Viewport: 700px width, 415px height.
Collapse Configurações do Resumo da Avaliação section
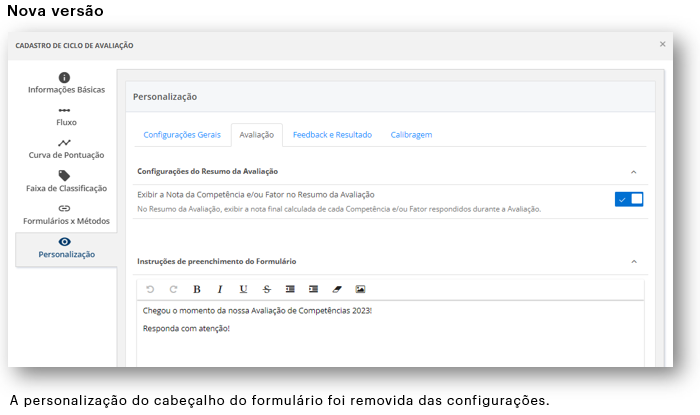click(x=633, y=172)
